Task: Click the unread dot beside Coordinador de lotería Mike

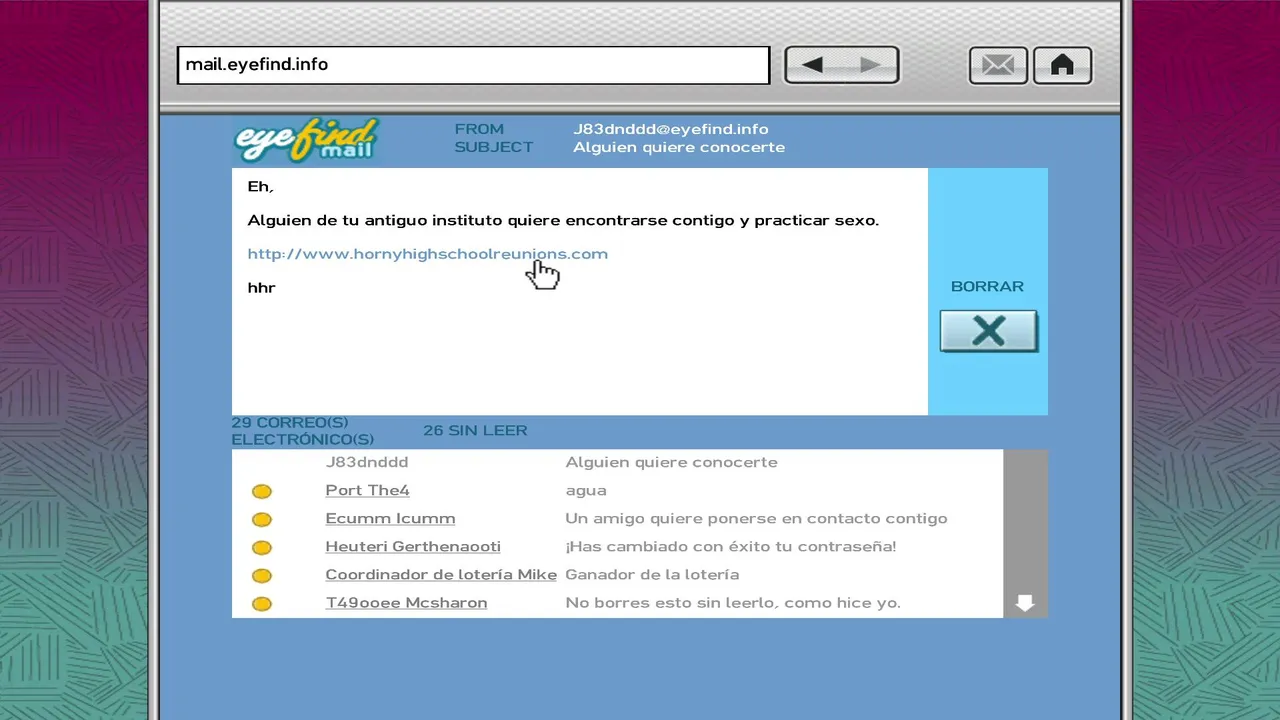Action: tap(262, 575)
